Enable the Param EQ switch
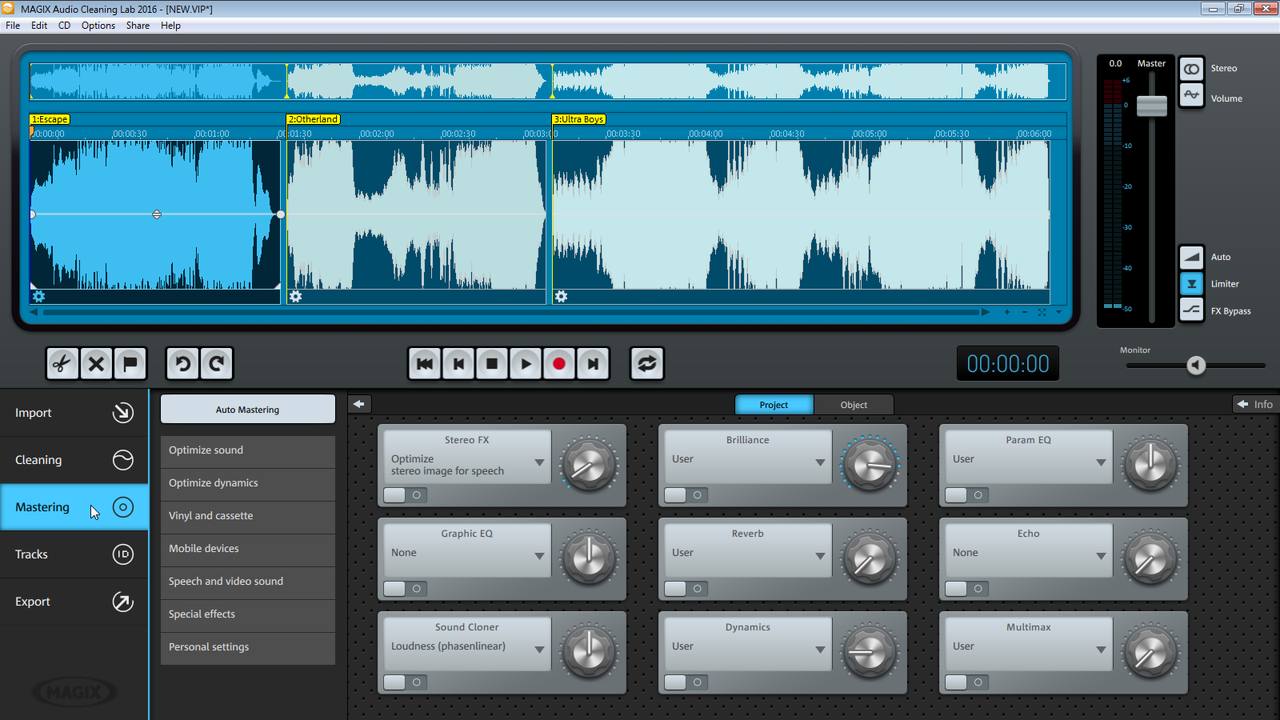This screenshot has width=1280, height=720. click(x=966, y=495)
